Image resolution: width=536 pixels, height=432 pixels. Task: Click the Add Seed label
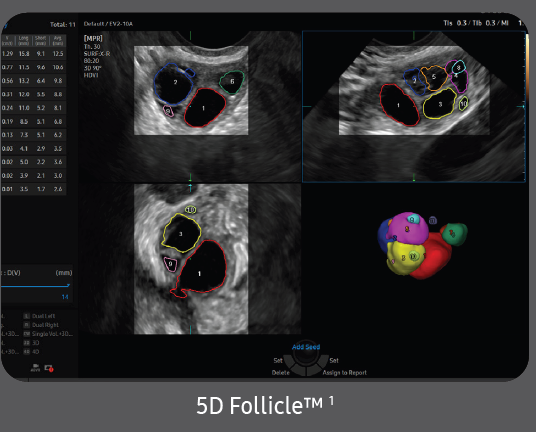tap(306, 347)
